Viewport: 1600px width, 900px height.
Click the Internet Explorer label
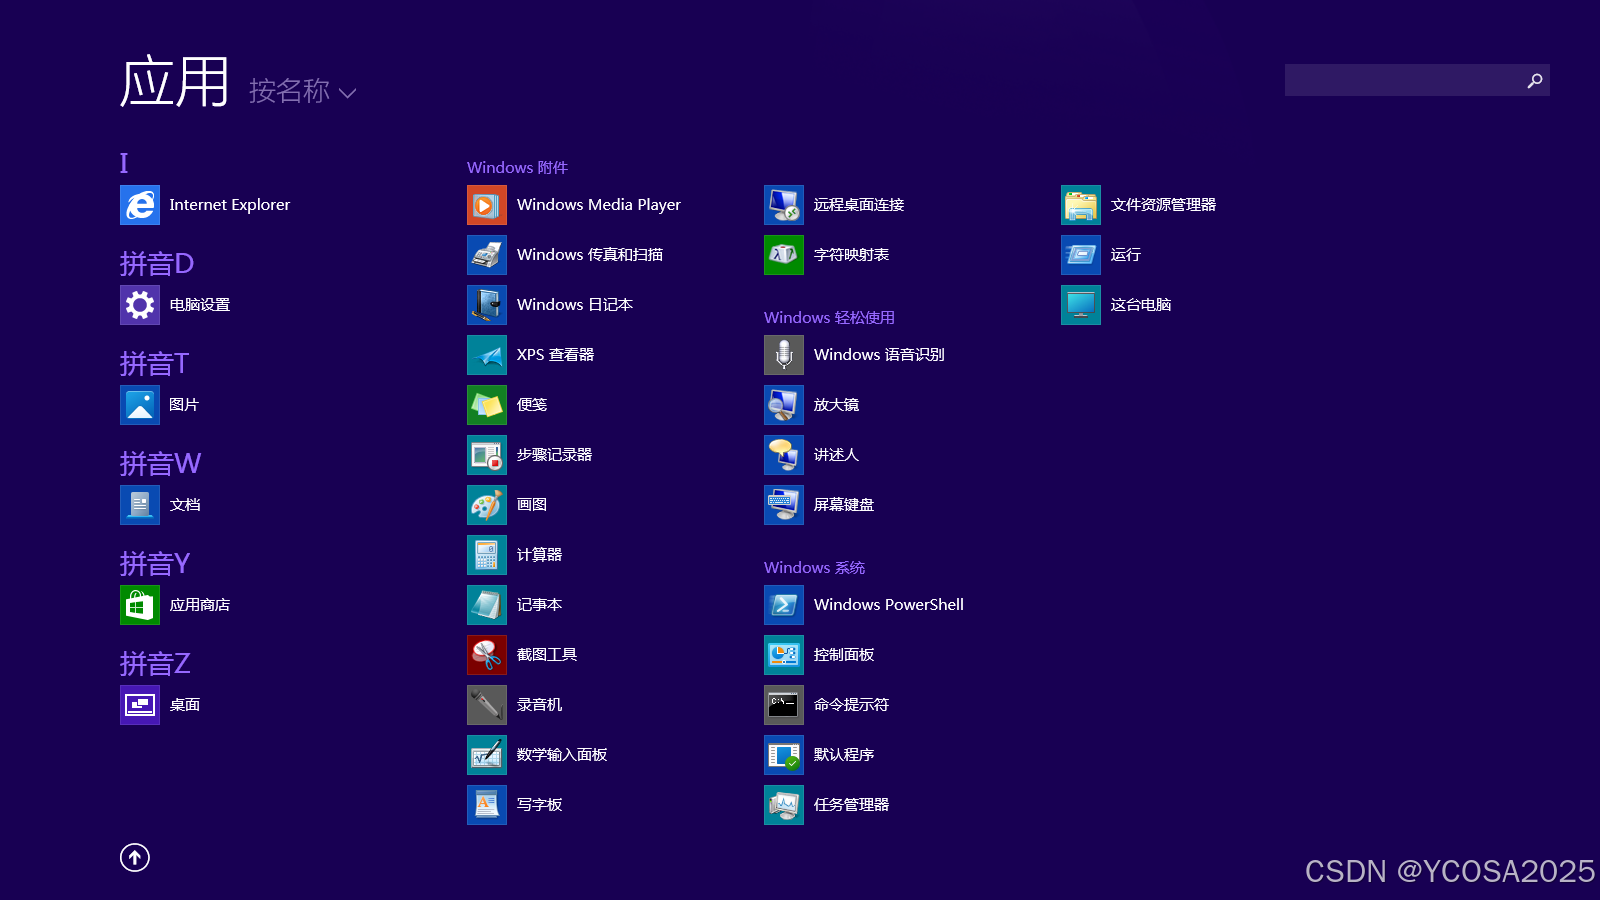[230, 205]
